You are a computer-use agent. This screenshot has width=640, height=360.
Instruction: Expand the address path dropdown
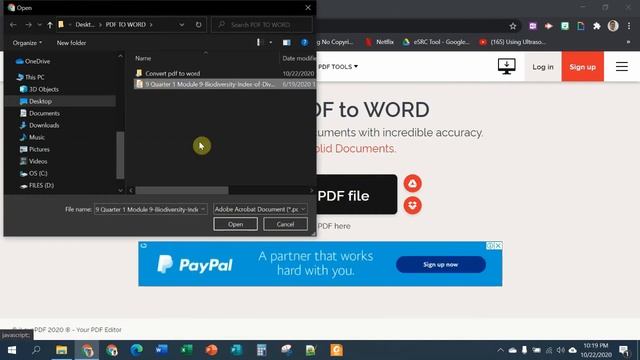181,24
